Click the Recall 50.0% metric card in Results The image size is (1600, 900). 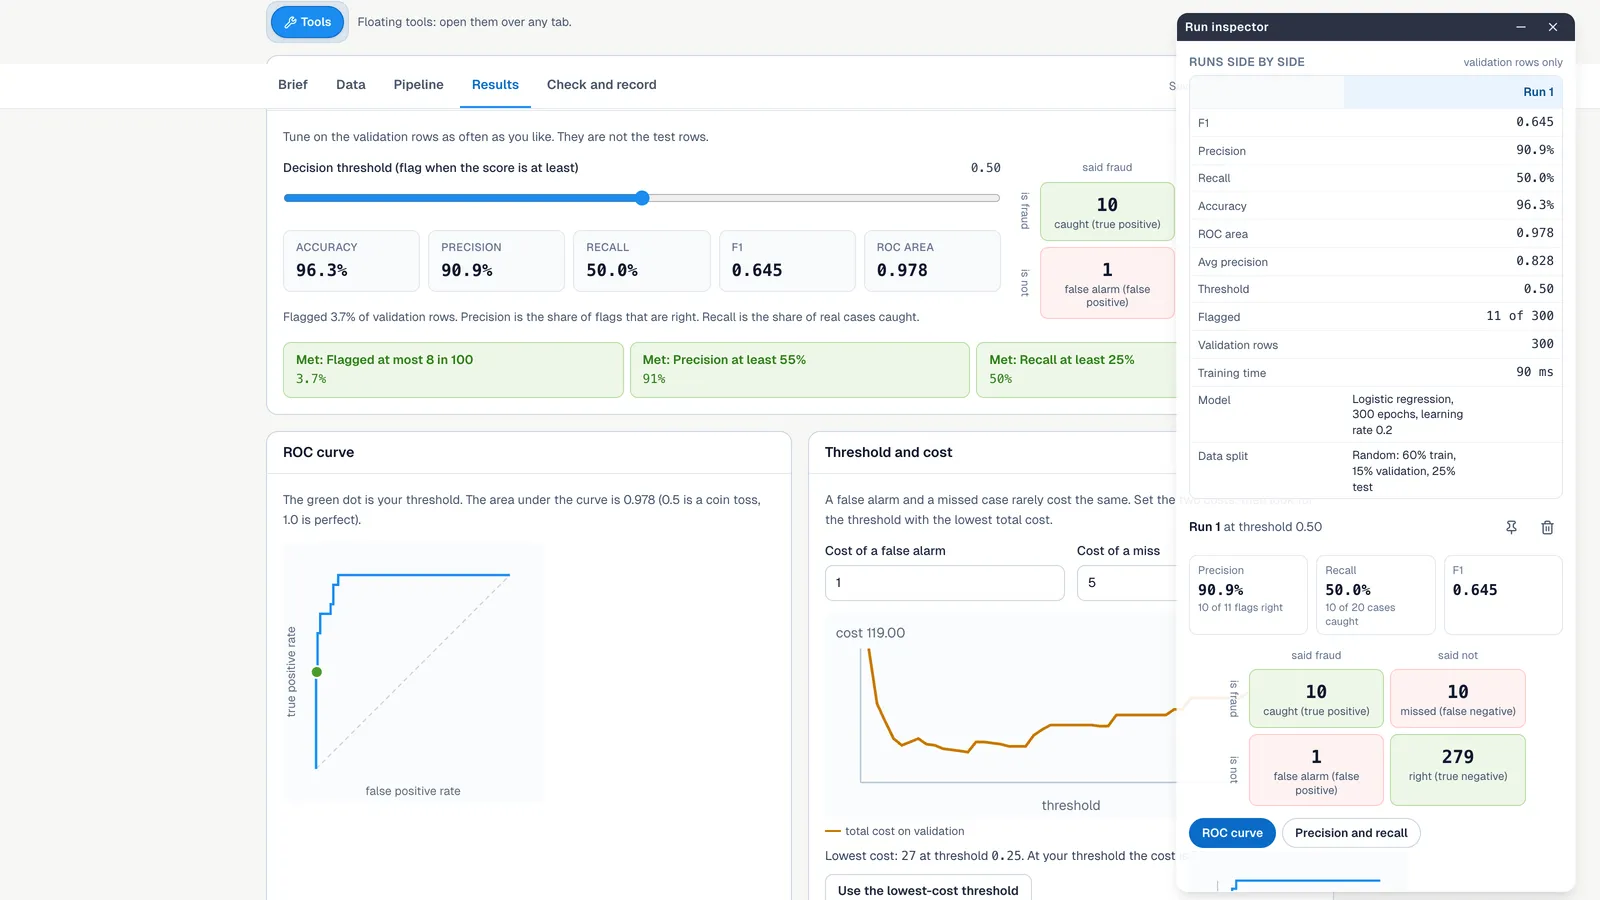click(x=642, y=261)
